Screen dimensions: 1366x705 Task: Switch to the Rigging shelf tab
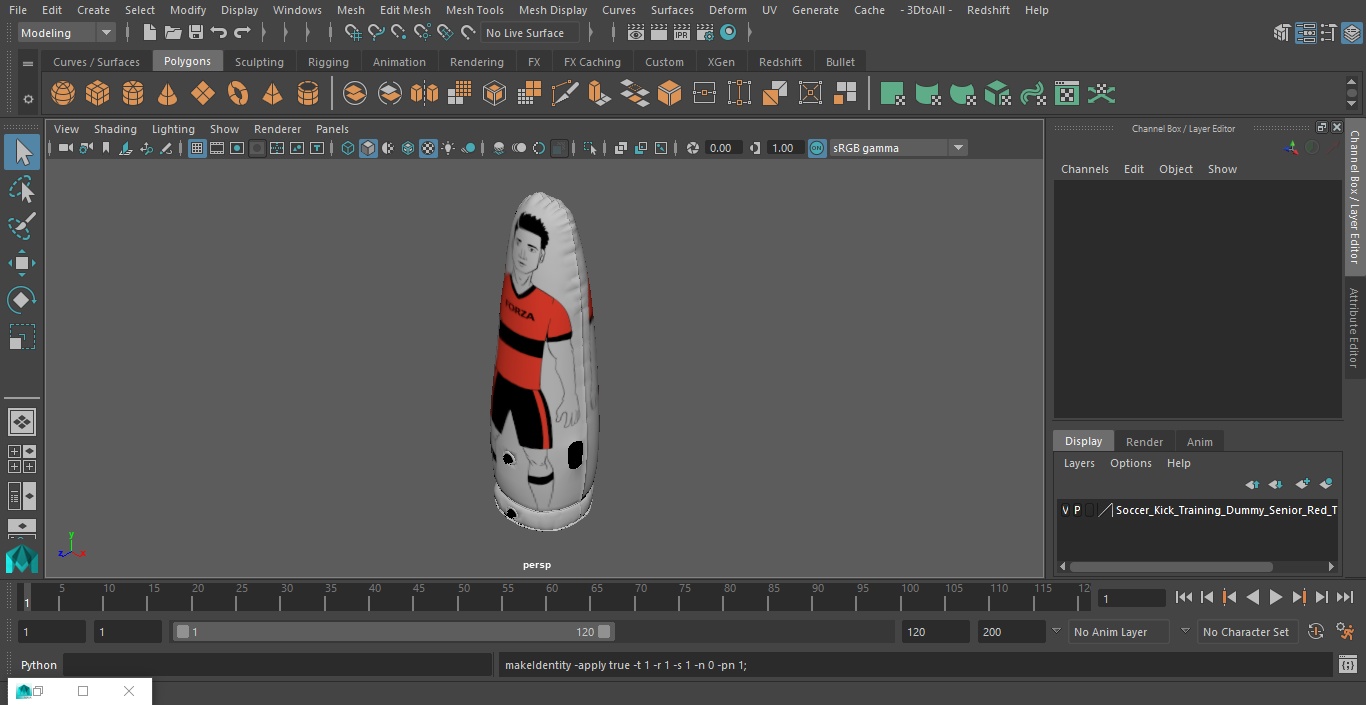click(x=328, y=62)
